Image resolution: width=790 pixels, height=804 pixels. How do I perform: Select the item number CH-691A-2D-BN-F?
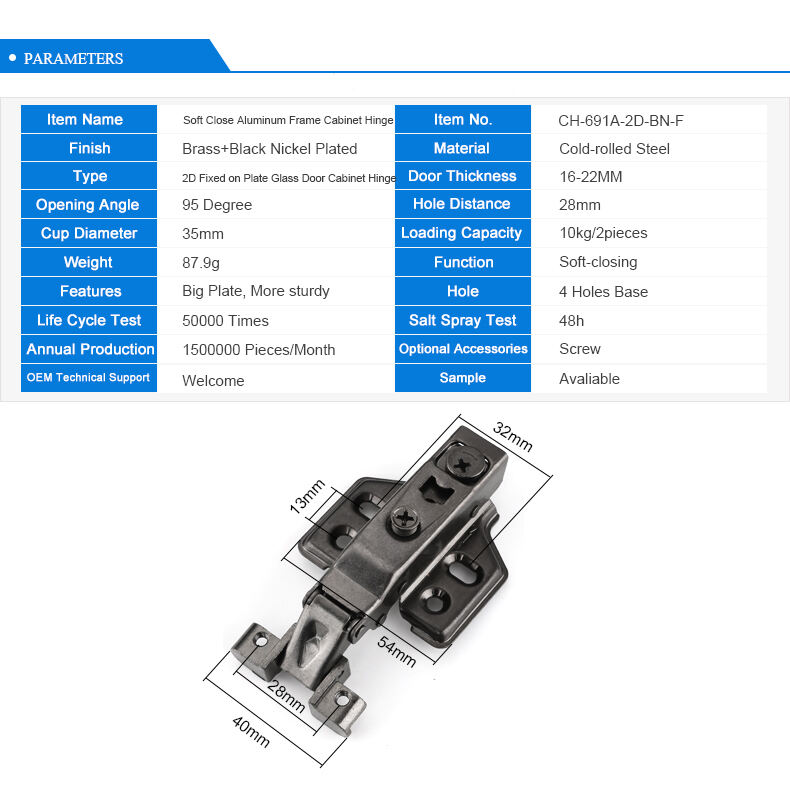pyautogui.click(x=620, y=120)
